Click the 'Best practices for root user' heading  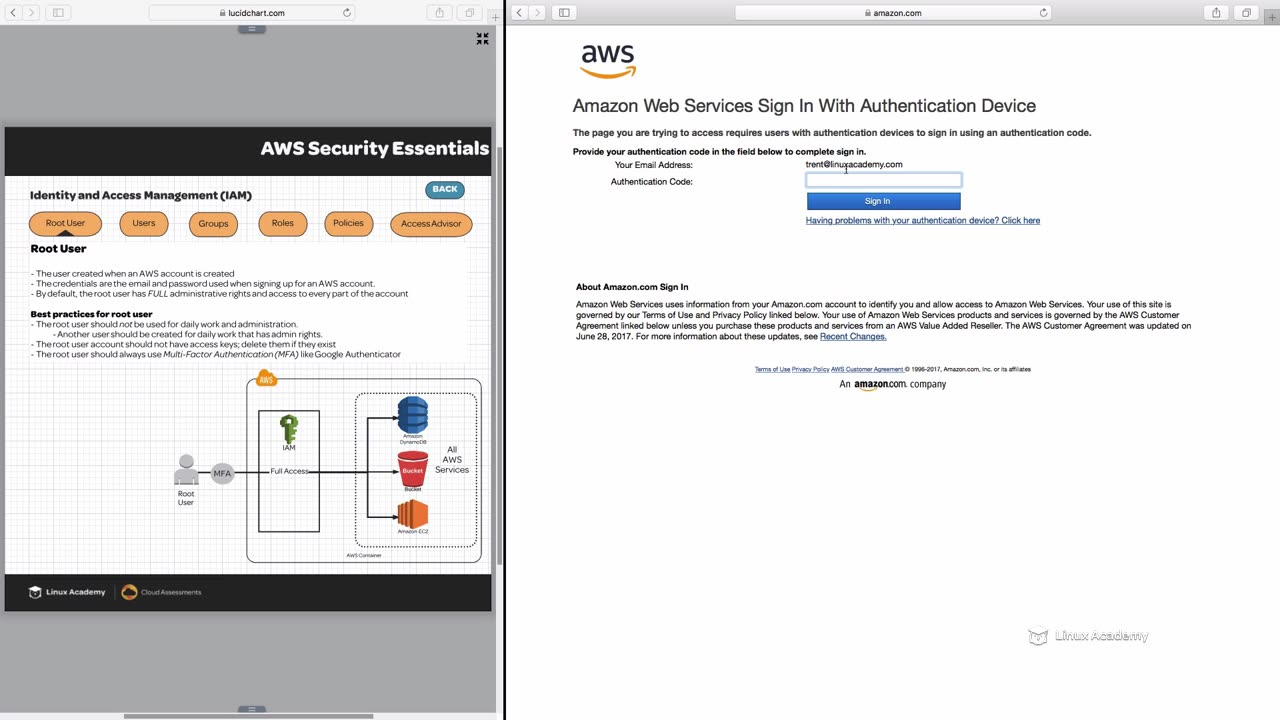point(91,315)
